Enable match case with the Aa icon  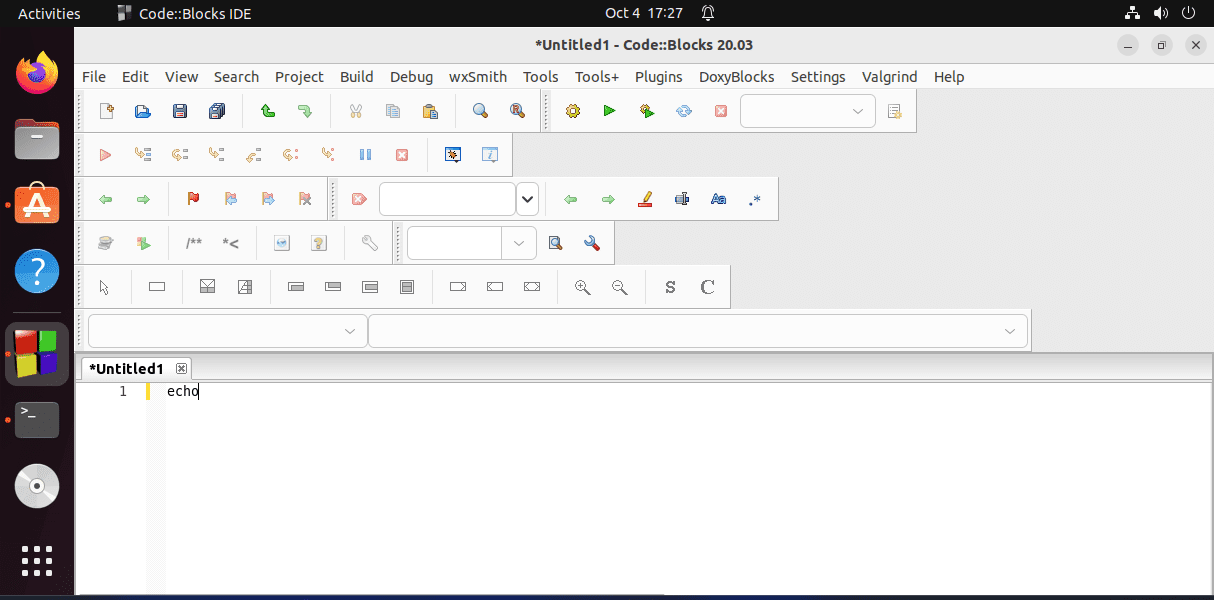[718, 198]
